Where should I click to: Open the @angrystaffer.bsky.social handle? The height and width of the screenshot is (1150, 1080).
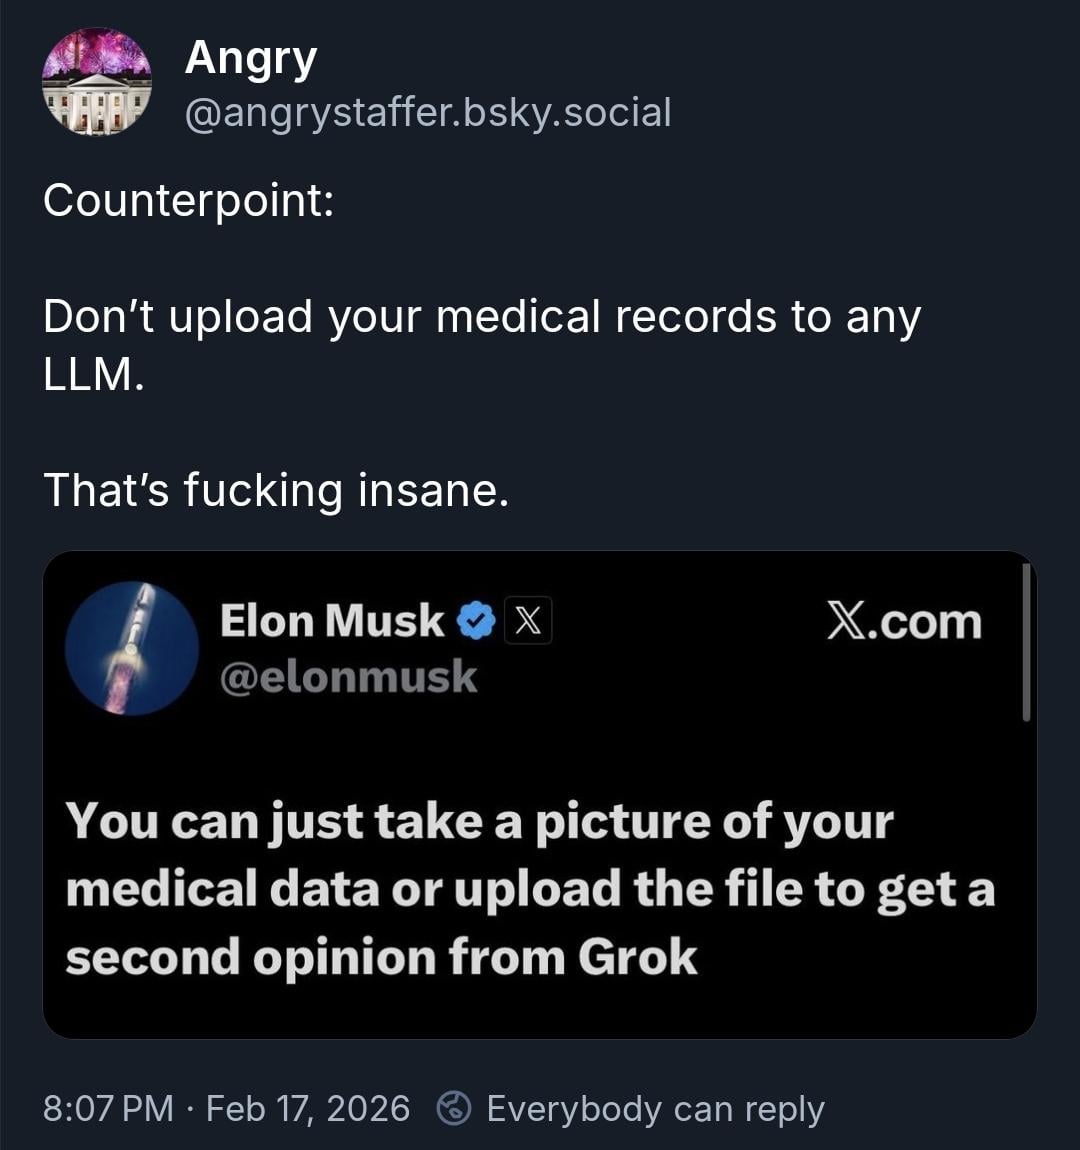click(427, 112)
